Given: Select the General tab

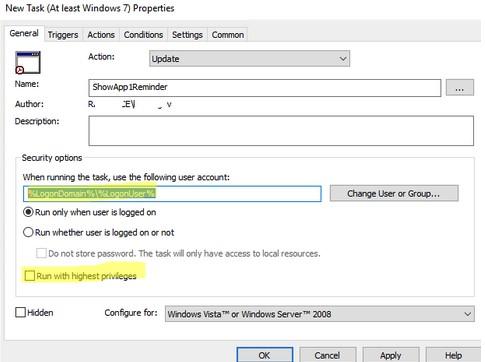Looking at the screenshot, I should pyautogui.click(x=24, y=33).
